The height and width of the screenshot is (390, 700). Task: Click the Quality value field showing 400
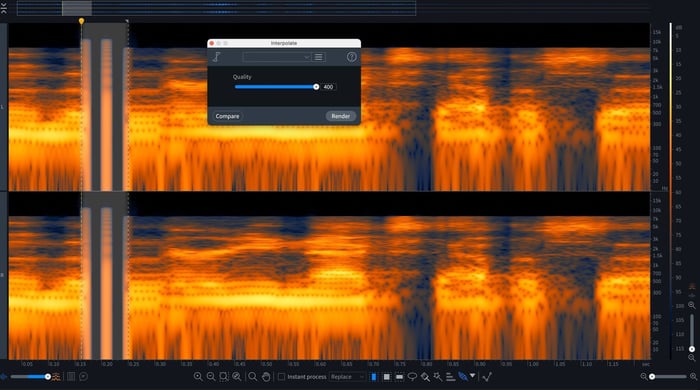[x=328, y=87]
